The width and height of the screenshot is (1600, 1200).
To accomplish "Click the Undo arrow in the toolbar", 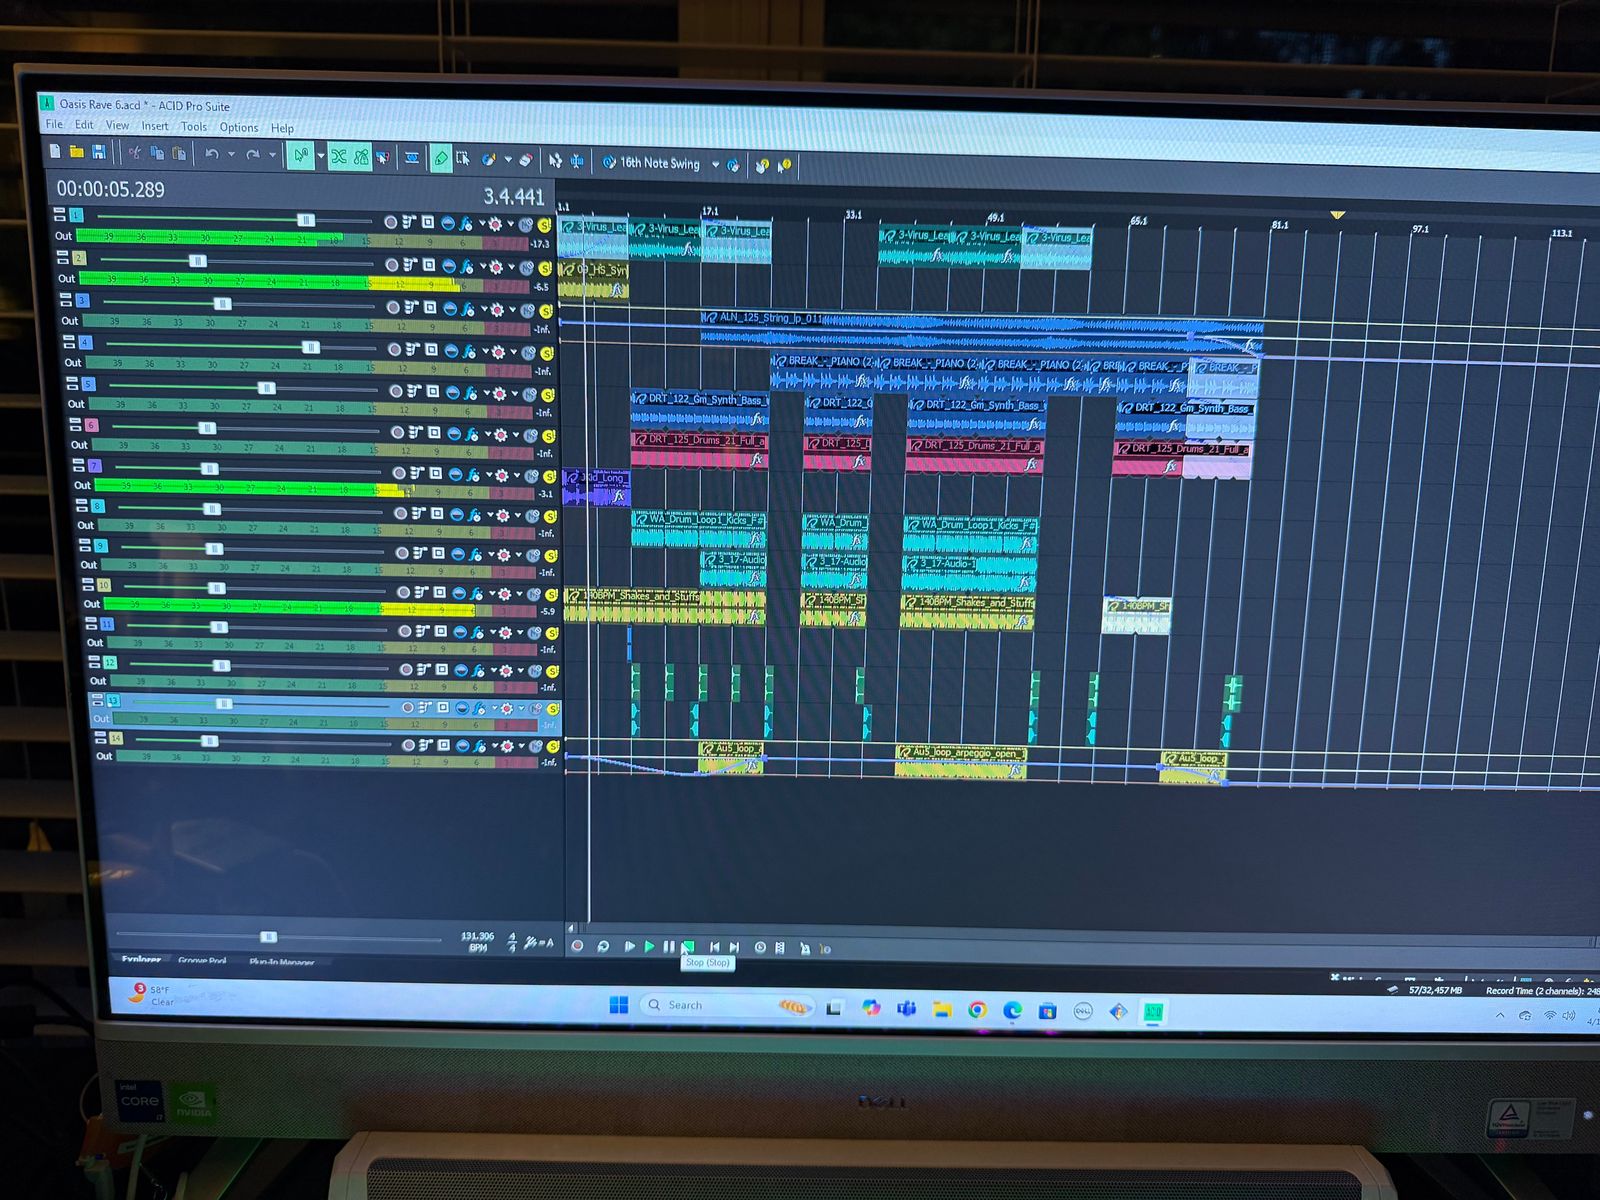I will pos(212,154).
